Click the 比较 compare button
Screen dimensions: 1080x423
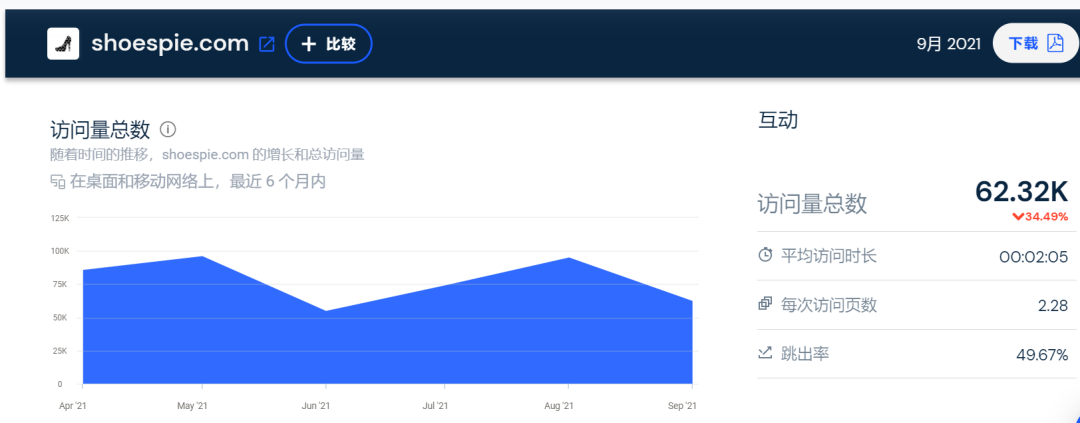(x=329, y=44)
